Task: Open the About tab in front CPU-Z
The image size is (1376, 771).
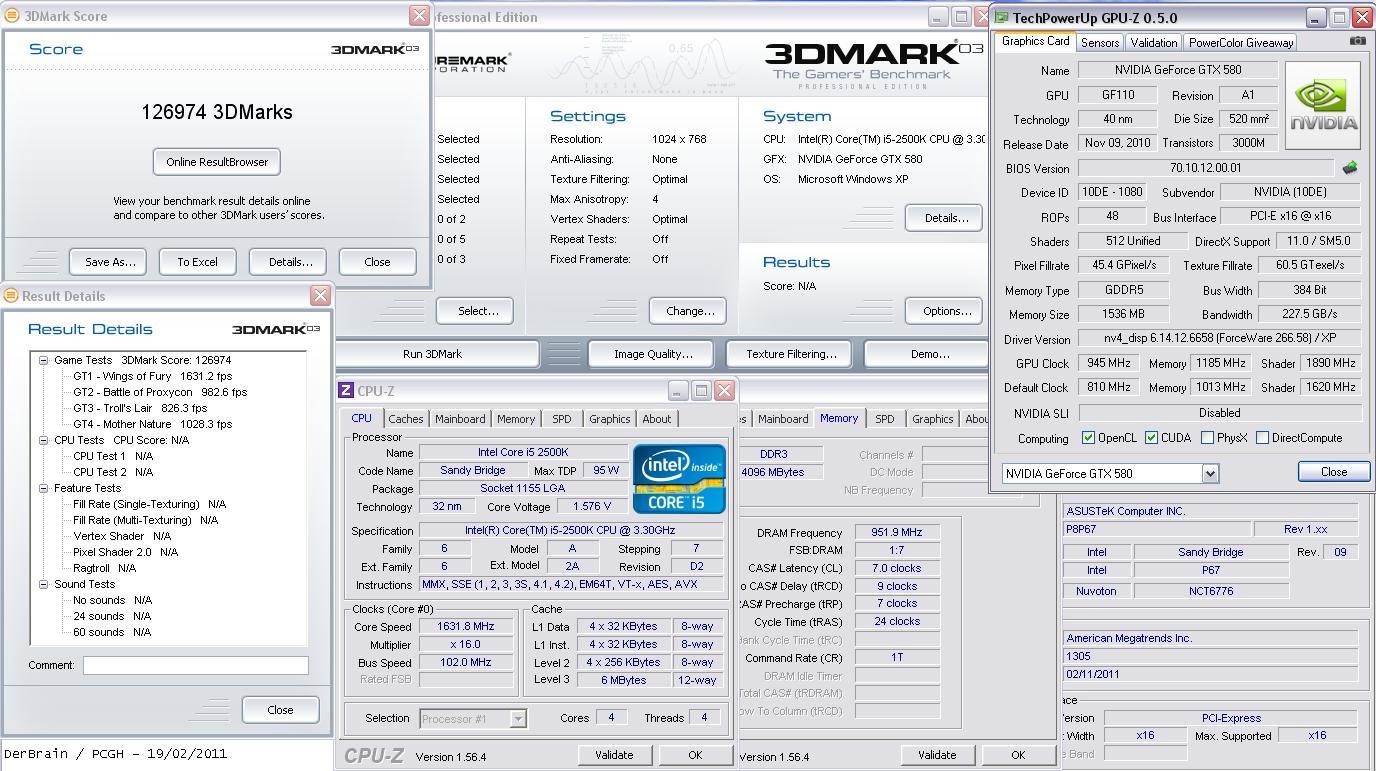Action: pos(656,419)
